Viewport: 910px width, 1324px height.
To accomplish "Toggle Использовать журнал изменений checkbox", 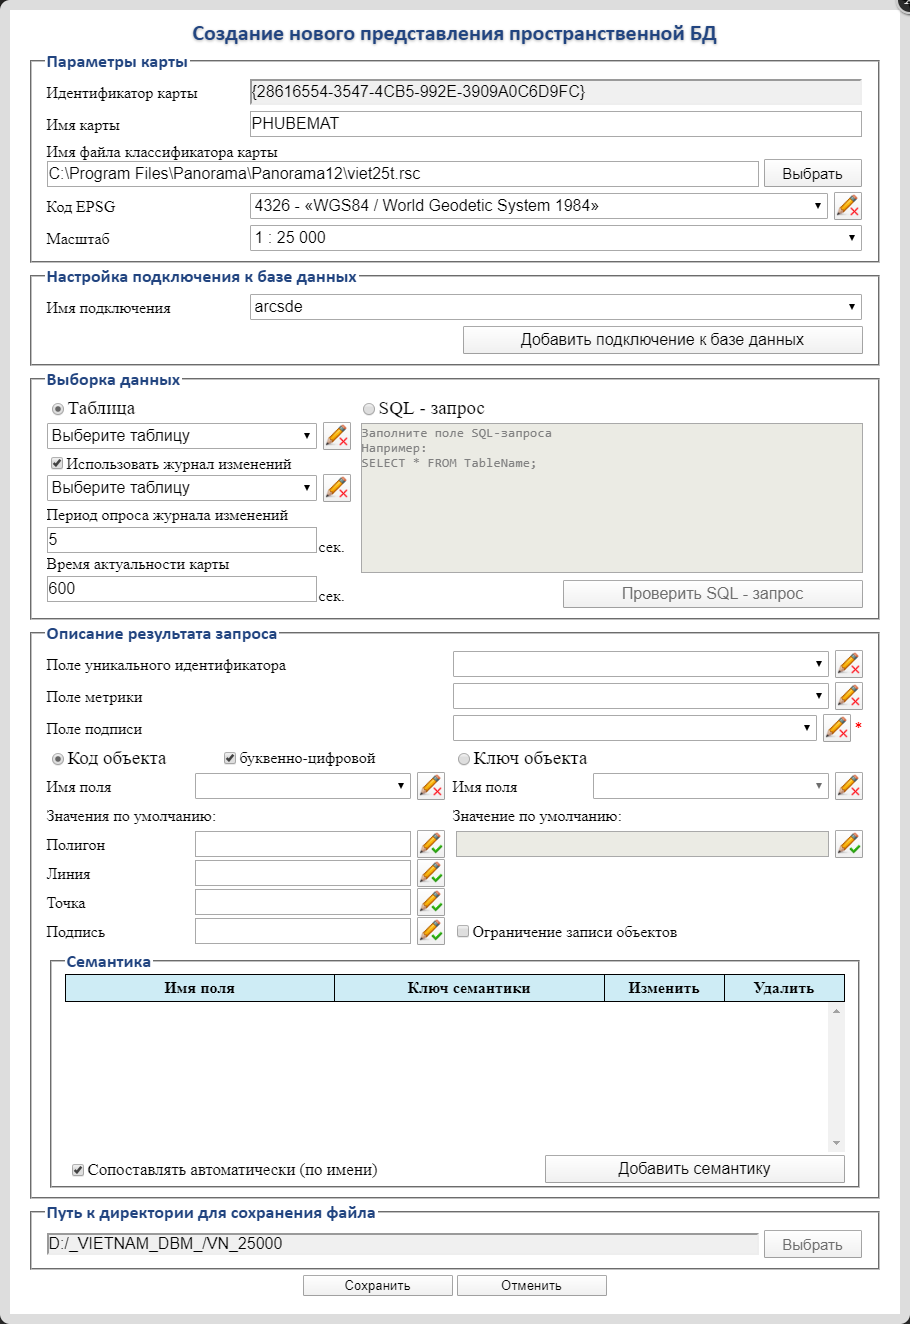I will [57, 464].
